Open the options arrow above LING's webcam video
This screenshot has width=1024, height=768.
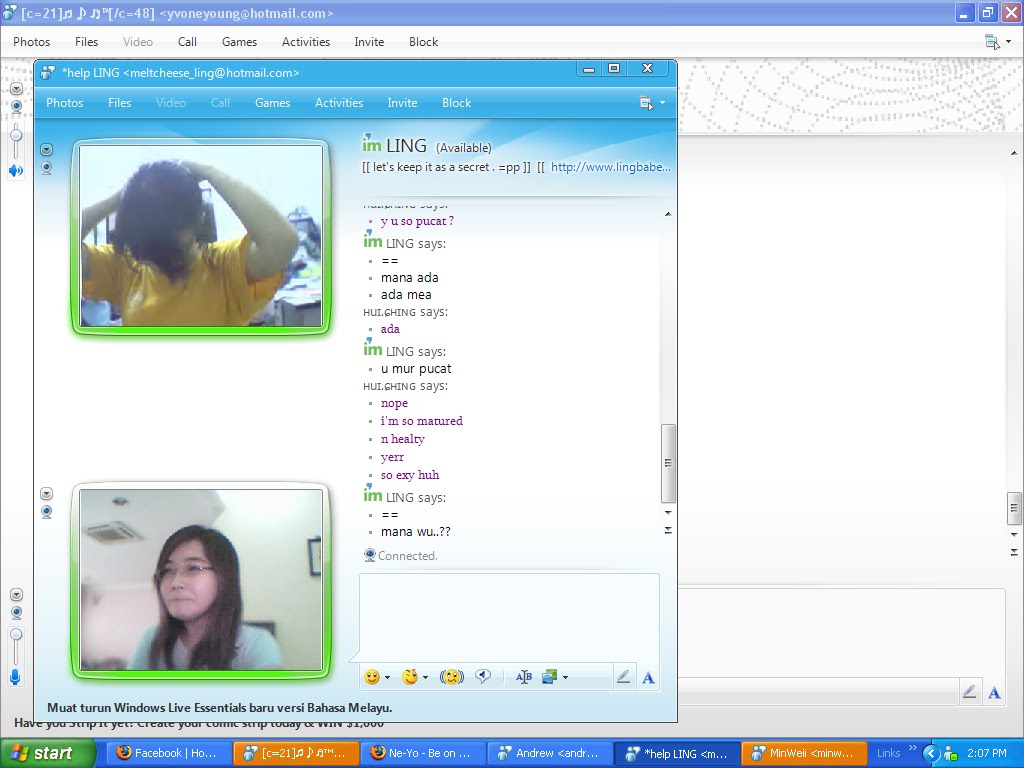tap(46, 150)
